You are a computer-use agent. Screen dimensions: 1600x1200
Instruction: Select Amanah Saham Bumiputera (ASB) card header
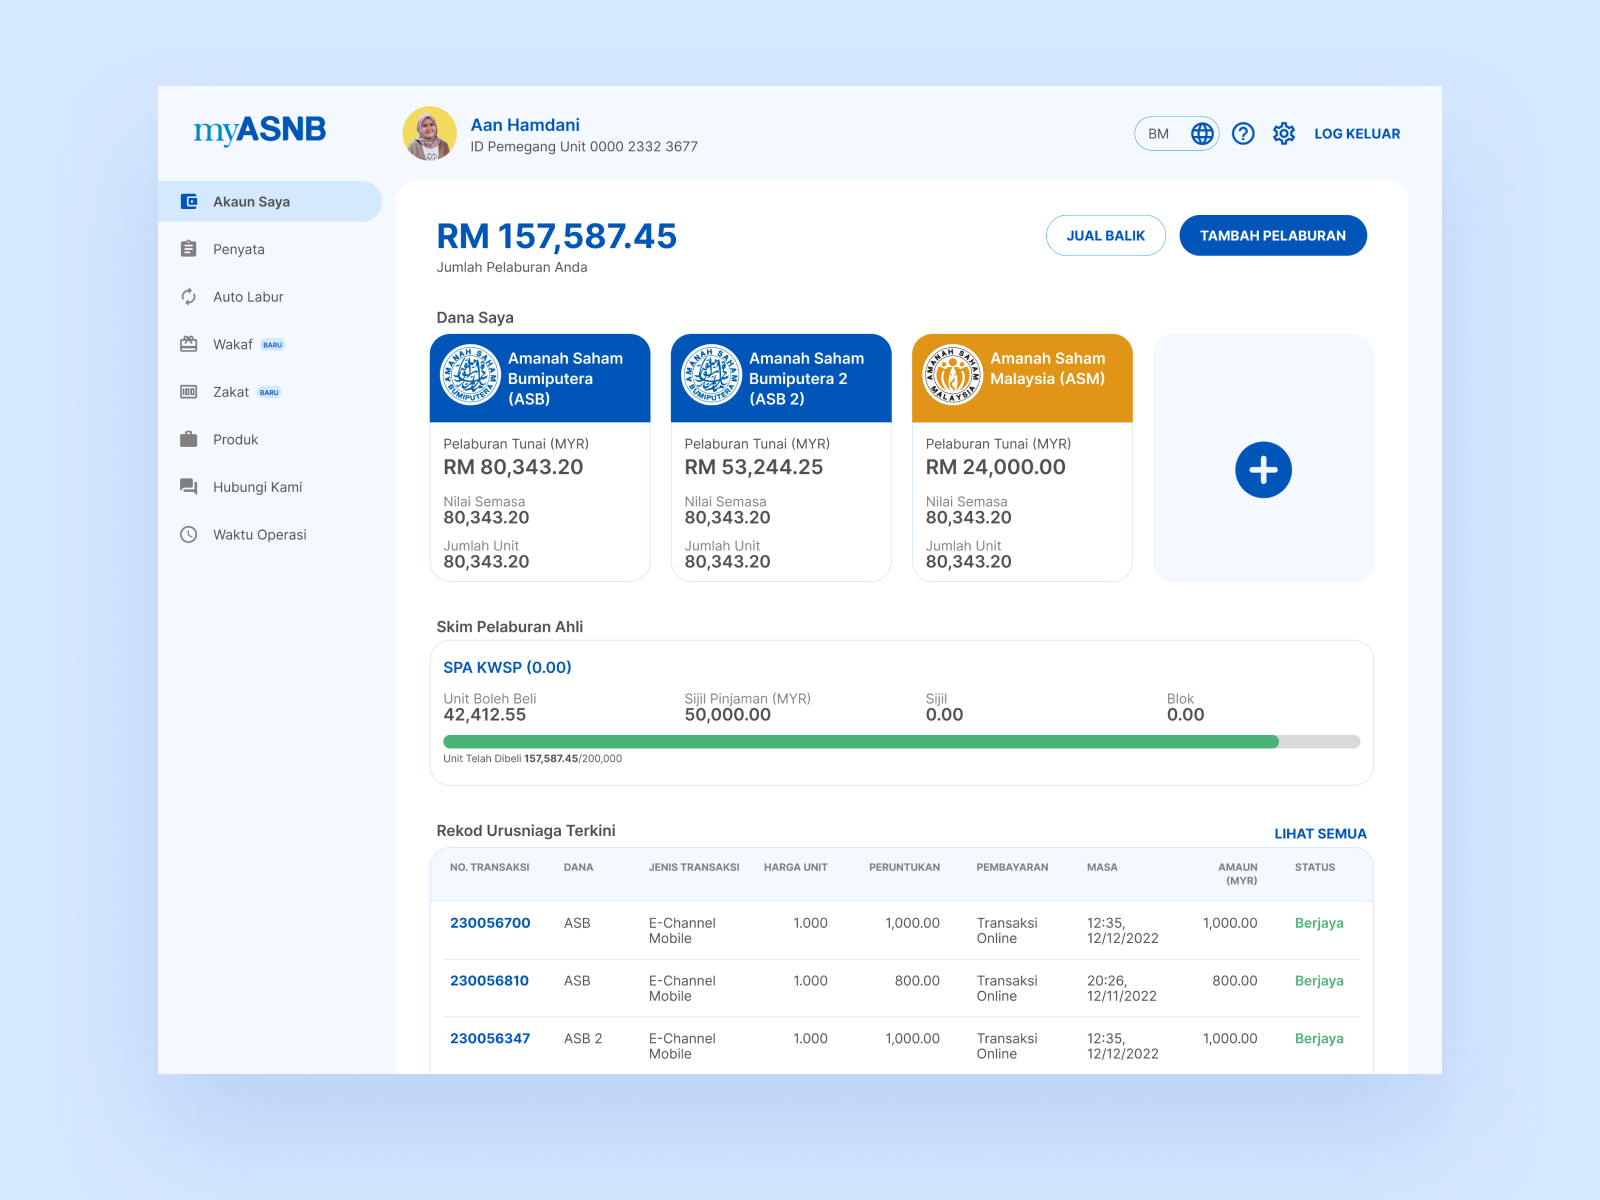click(x=540, y=378)
